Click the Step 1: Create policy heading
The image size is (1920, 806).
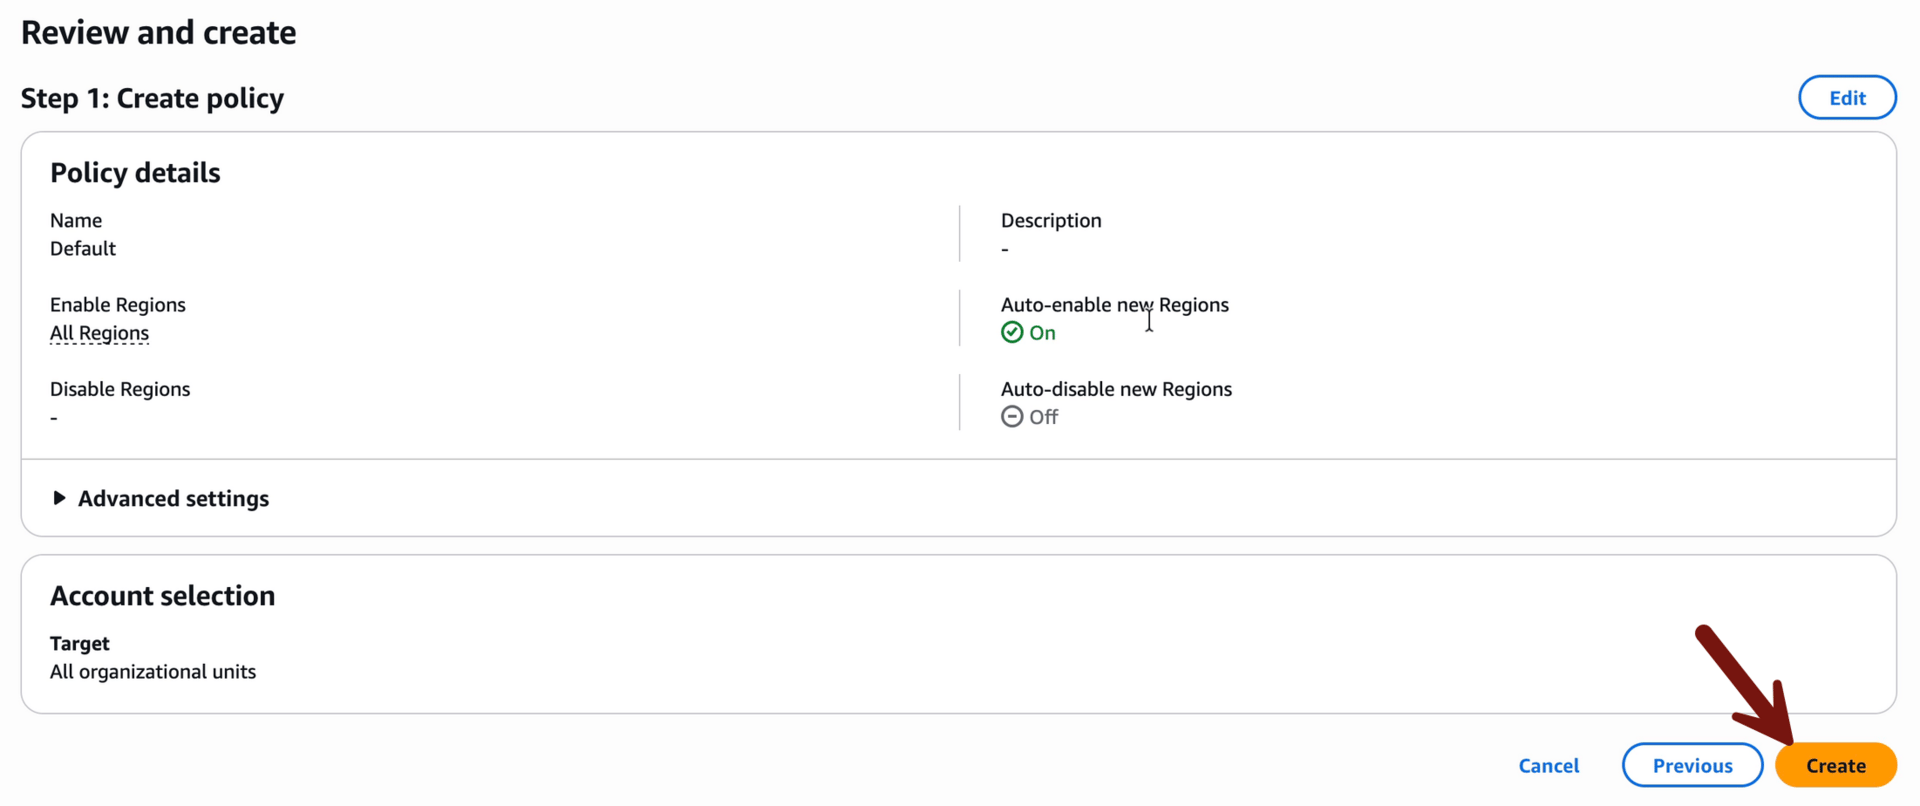[x=152, y=98]
